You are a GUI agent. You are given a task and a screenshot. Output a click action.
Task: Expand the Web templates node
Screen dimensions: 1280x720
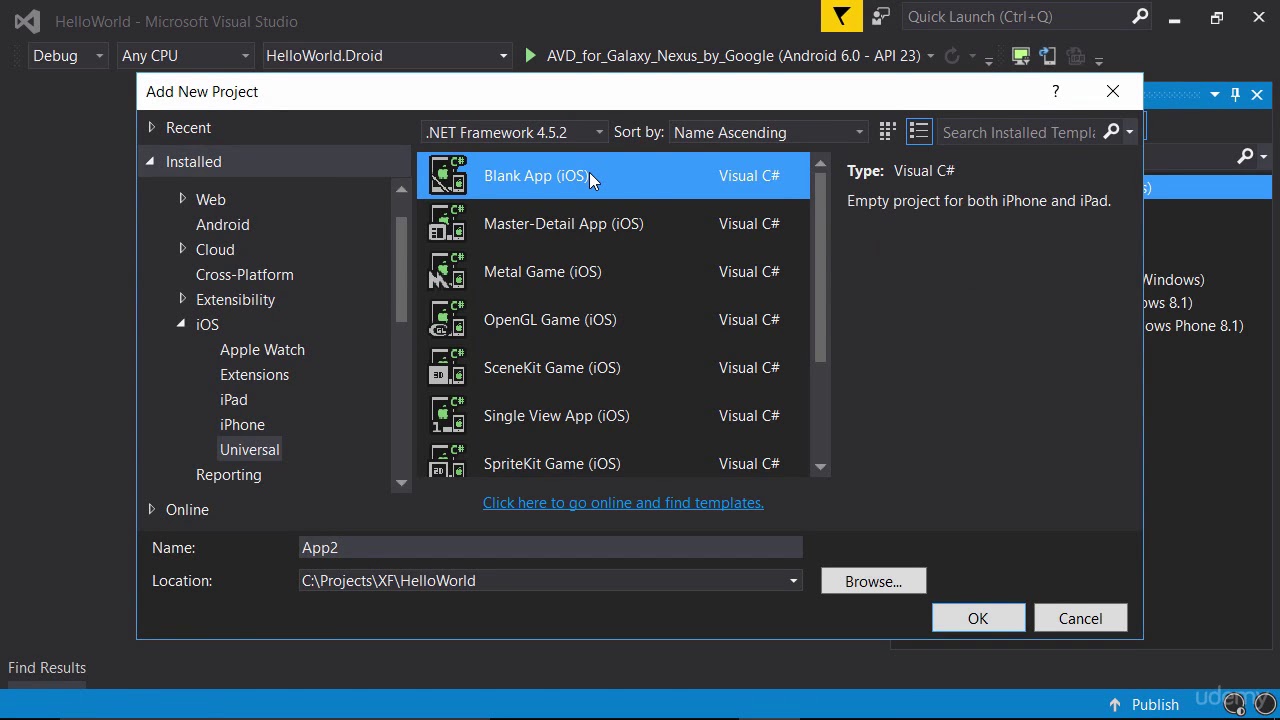(x=182, y=199)
